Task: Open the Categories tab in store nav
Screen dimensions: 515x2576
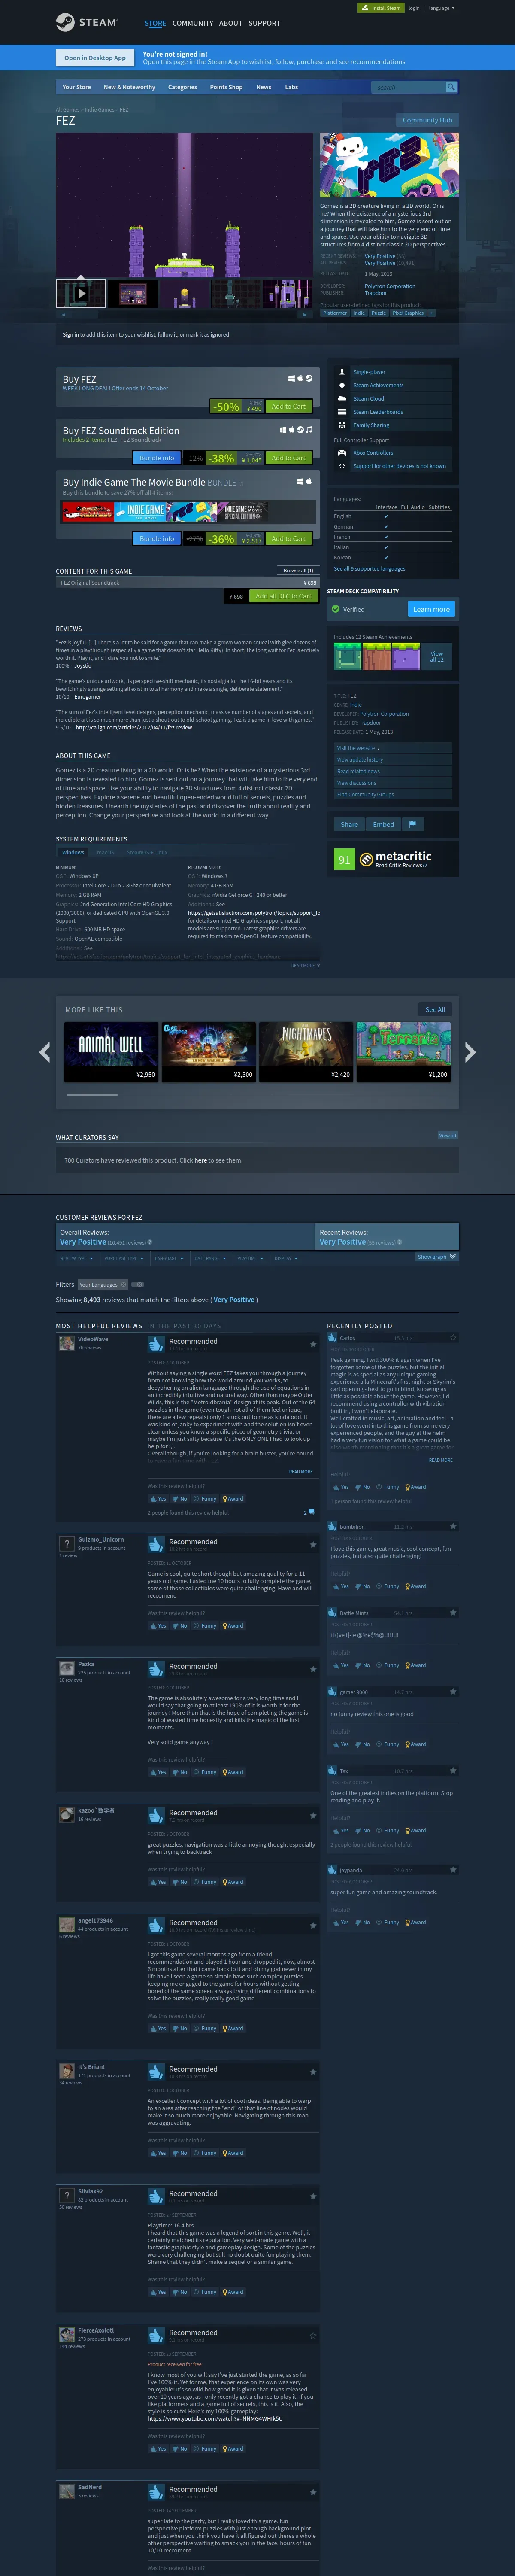Action: click(182, 87)
